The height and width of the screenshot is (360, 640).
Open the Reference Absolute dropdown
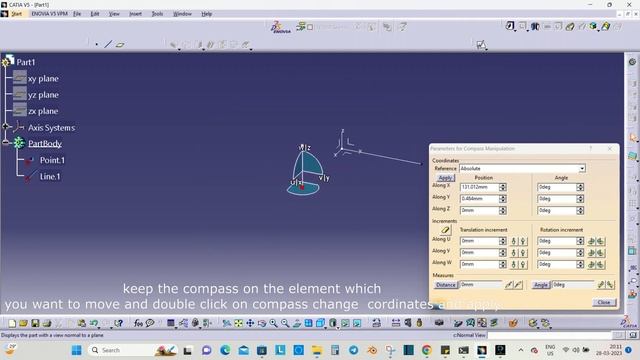click(x=582, y=169)
